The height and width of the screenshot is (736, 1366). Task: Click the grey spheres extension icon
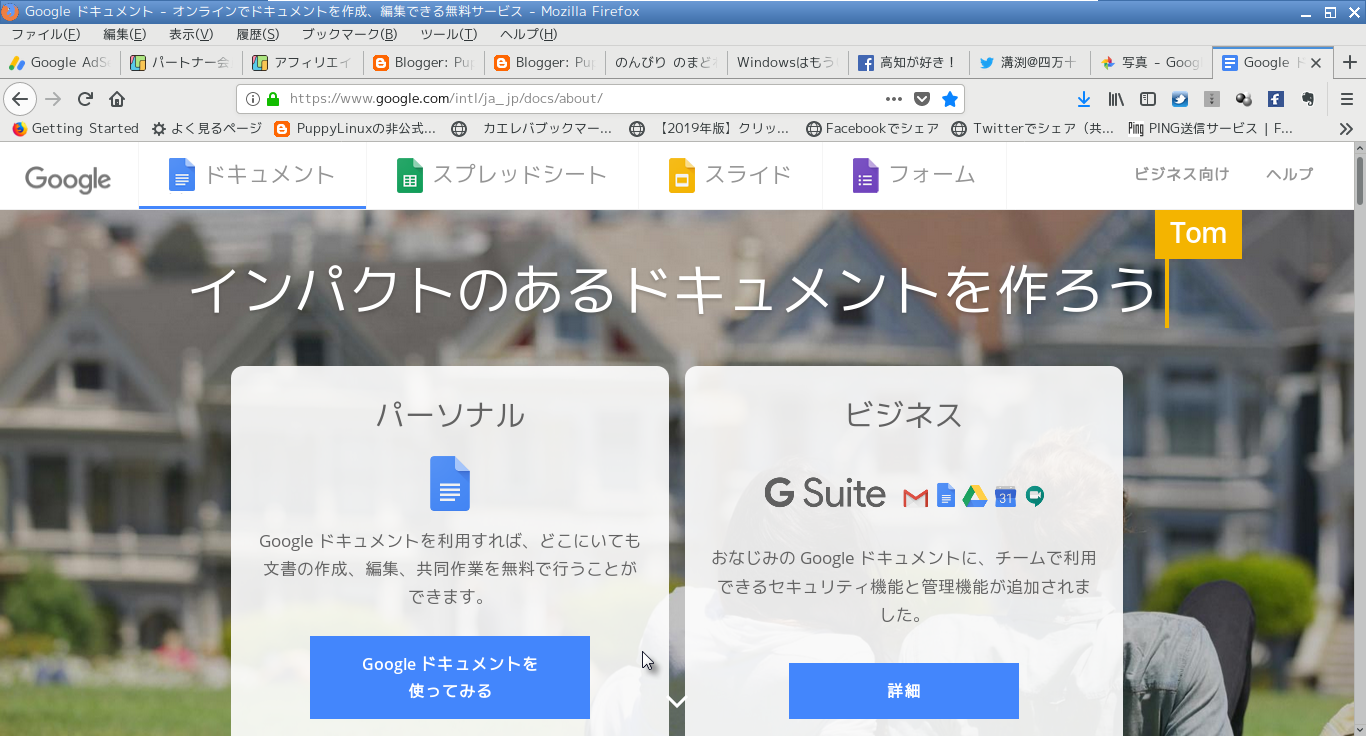pos(1244,99)
